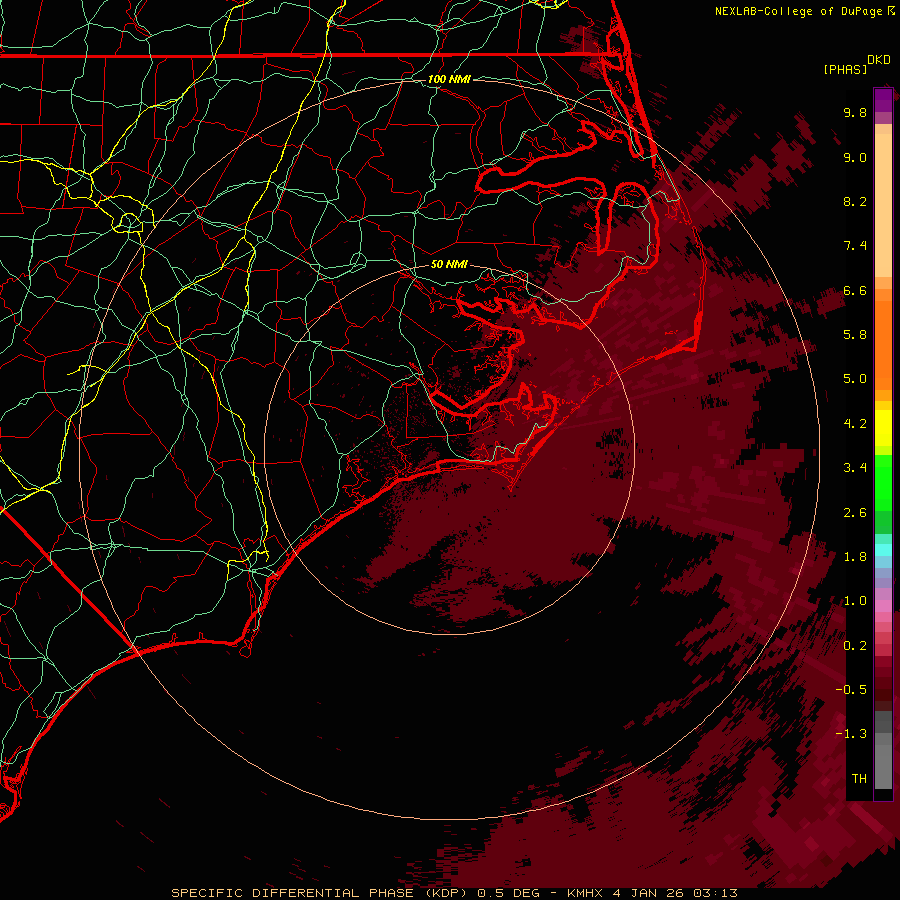Click the cyan color bar segment
This screenshot has width=900, height=900.
tap(883, 550)
